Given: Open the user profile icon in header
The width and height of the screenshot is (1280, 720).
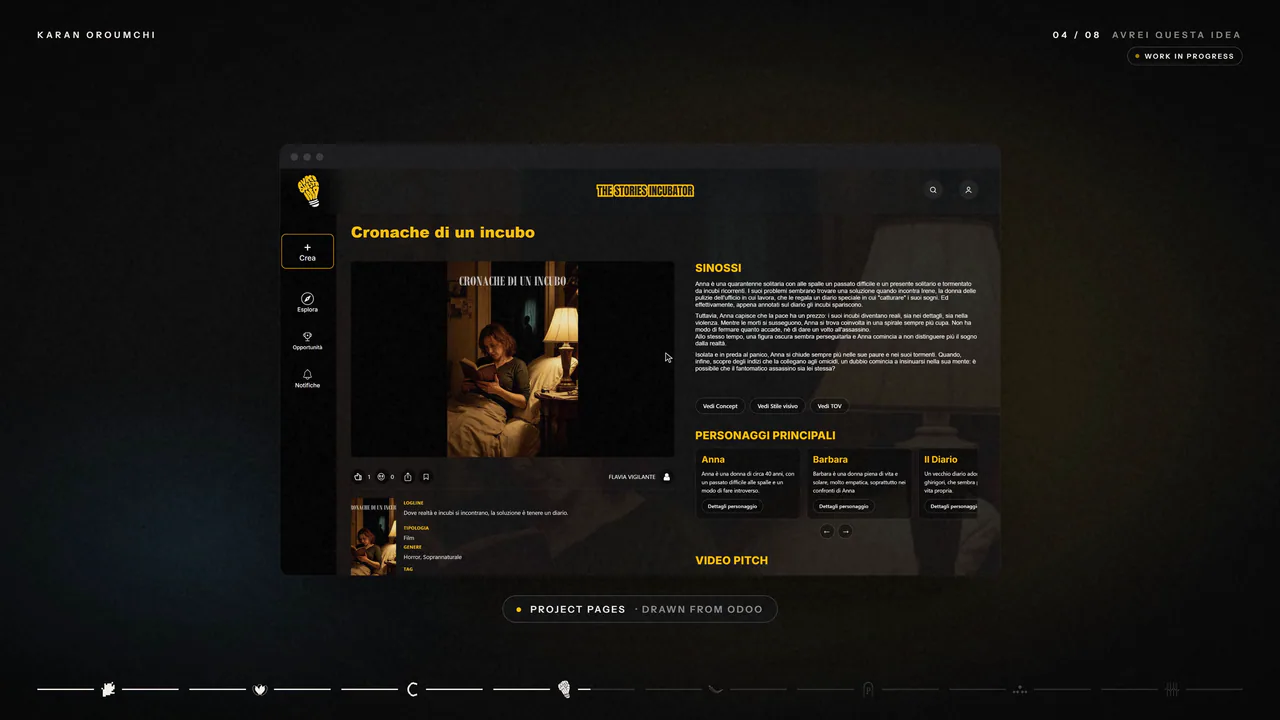Looking at the screenshot, I should click(x=968, y=190).
